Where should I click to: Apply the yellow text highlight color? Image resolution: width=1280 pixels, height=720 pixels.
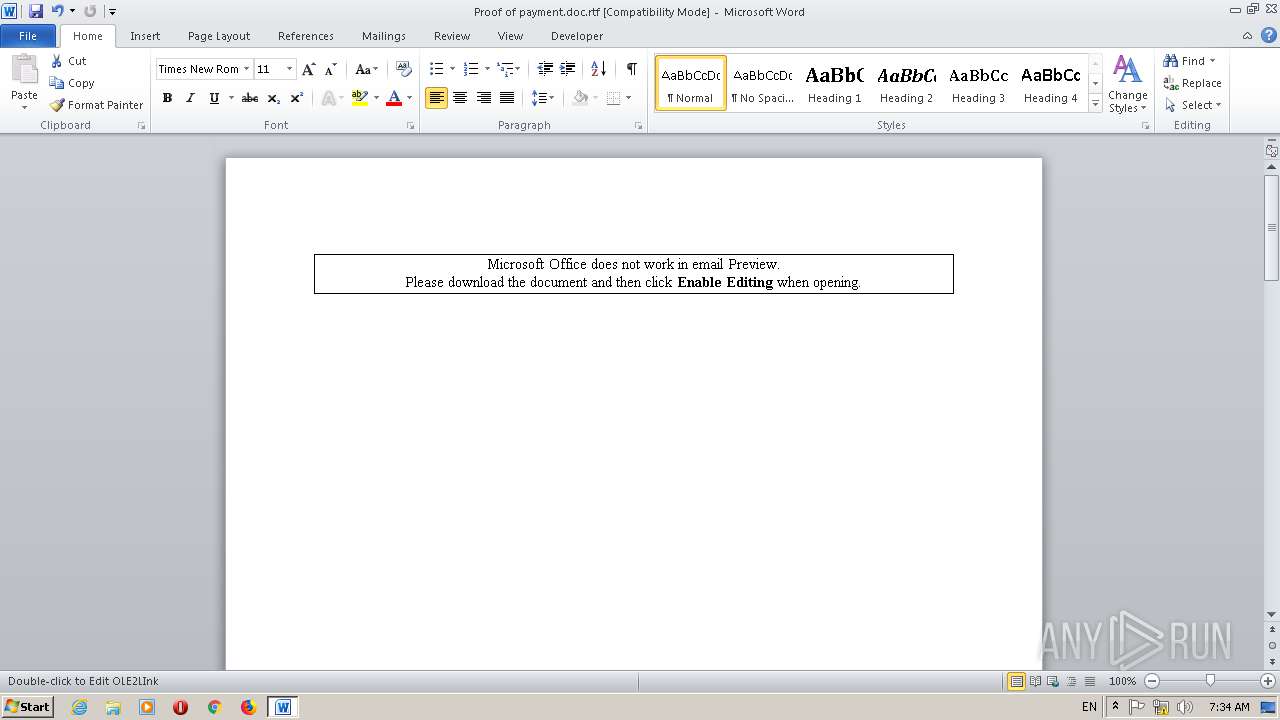tap(360, 98)
